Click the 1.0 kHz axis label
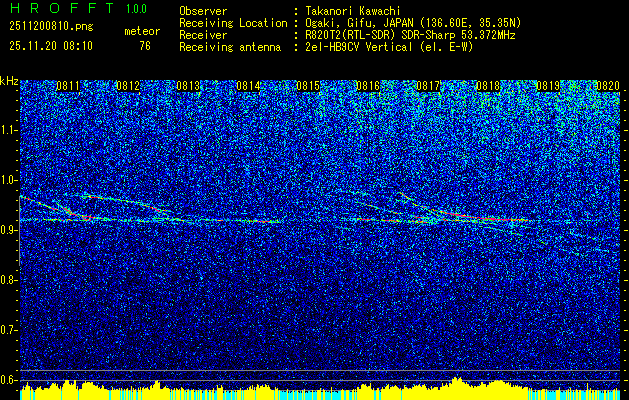 8,180
